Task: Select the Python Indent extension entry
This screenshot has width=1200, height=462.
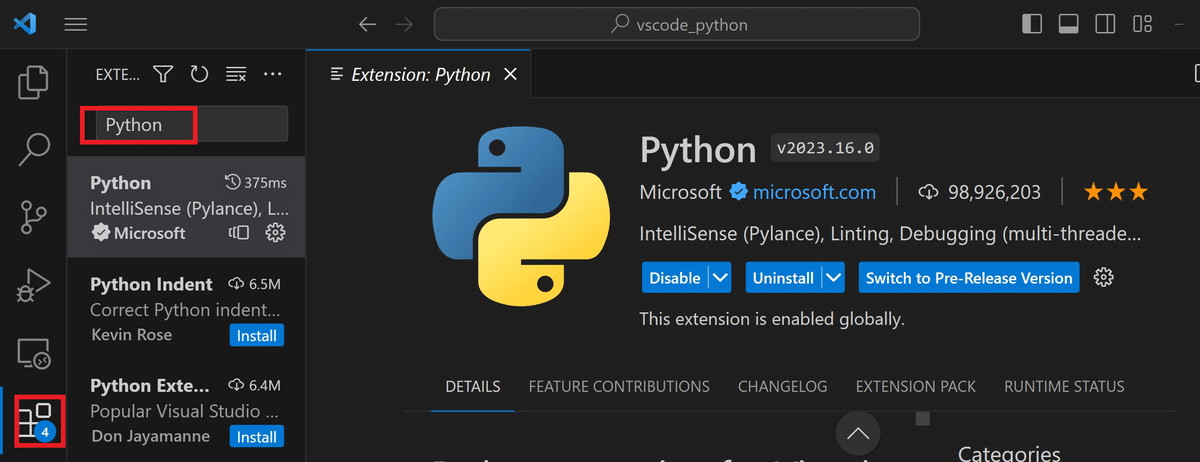Action: [186, 309]
